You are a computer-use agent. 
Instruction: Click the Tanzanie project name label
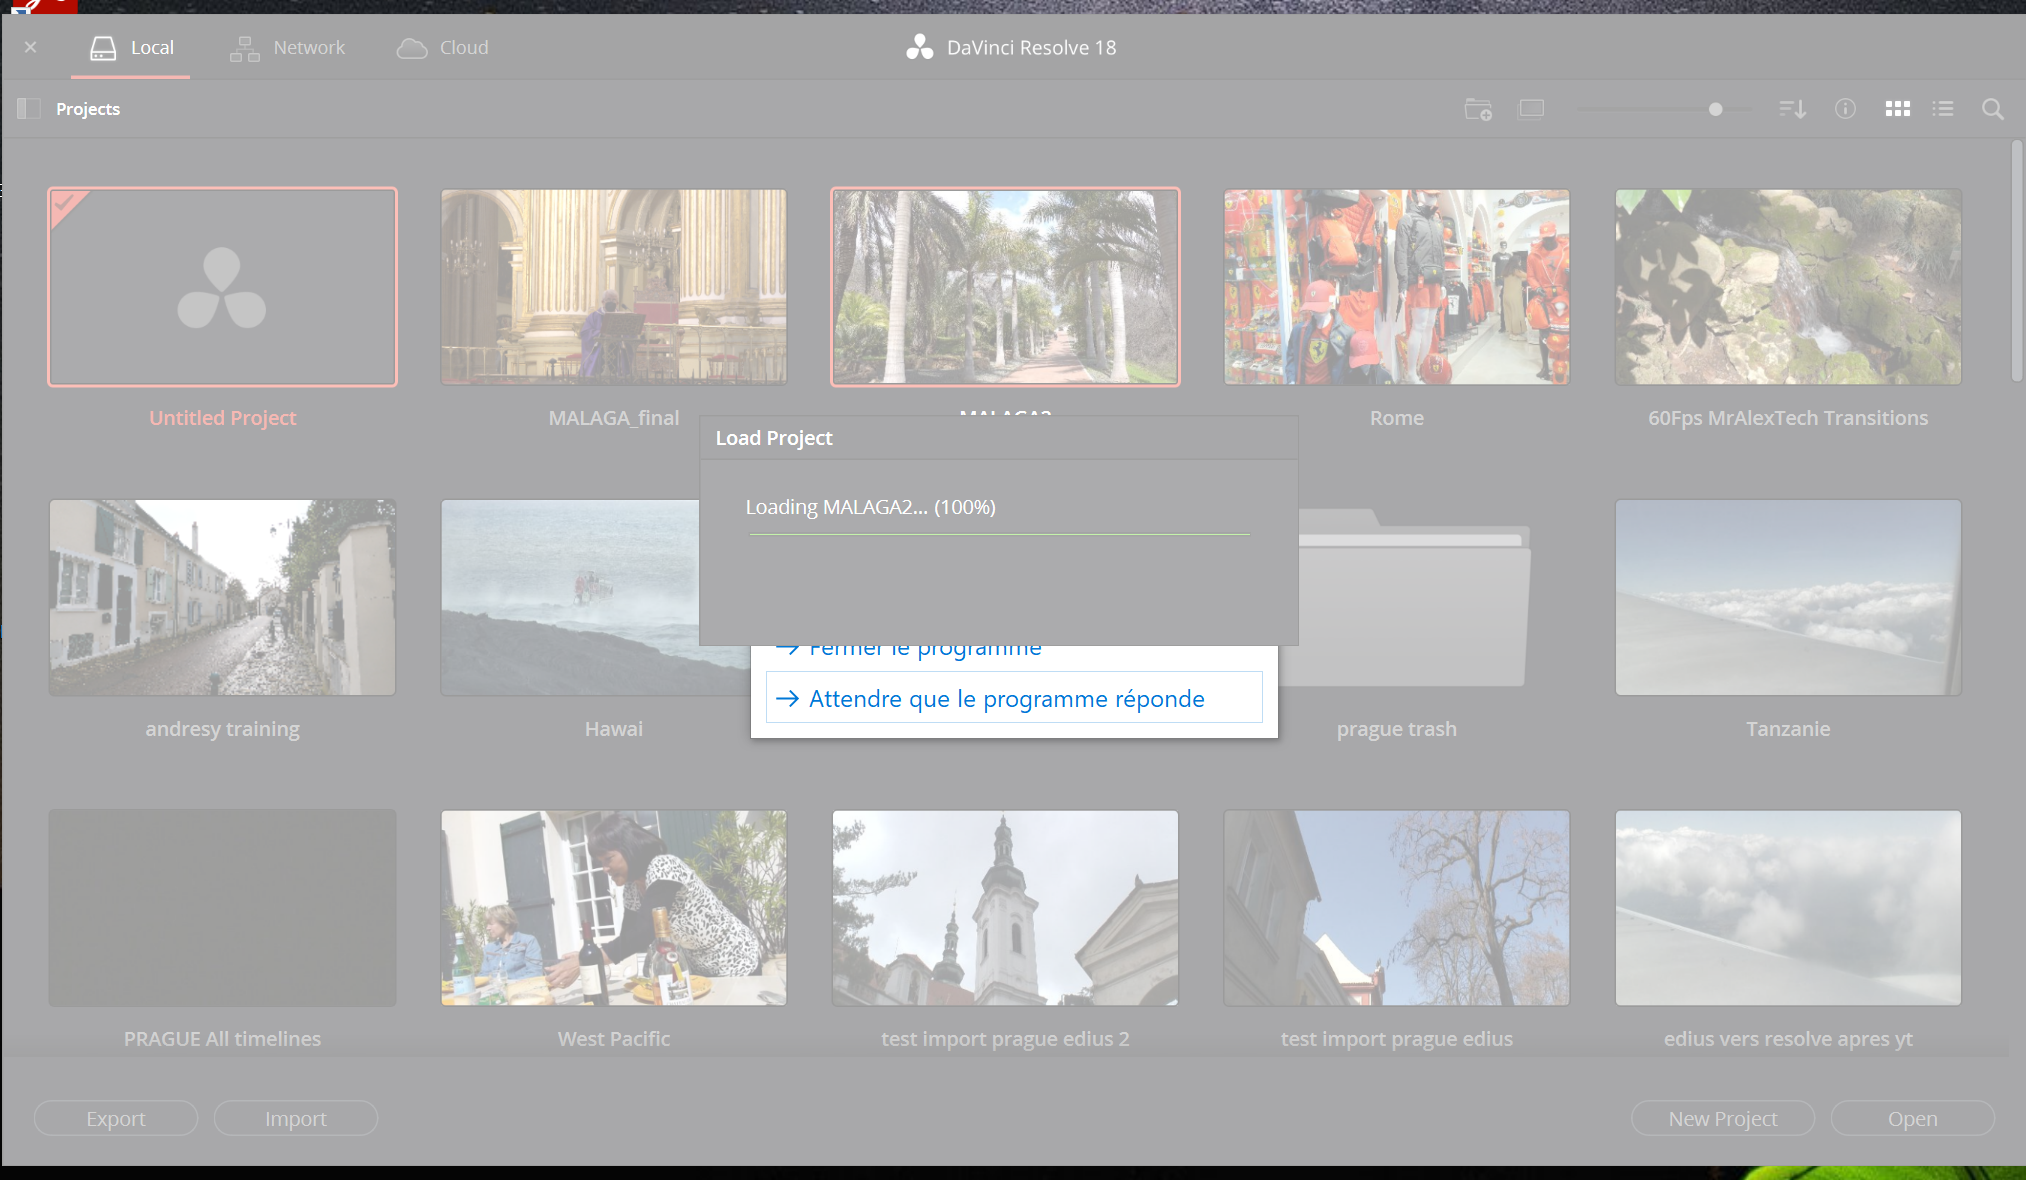pyautogui.click(x=1788, y=729)
